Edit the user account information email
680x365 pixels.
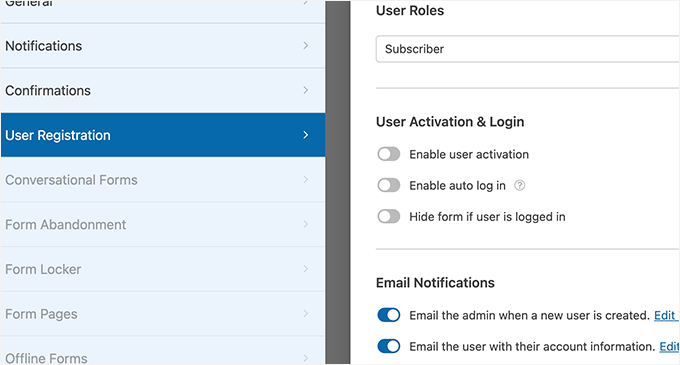pyautogui.click(x=669, y=347)
